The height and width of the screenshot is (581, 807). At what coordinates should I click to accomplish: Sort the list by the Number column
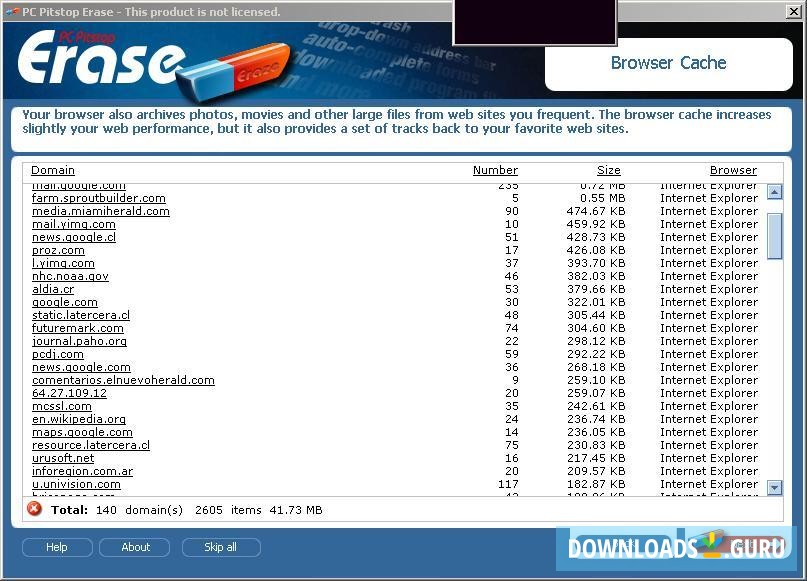click(495, 170)
